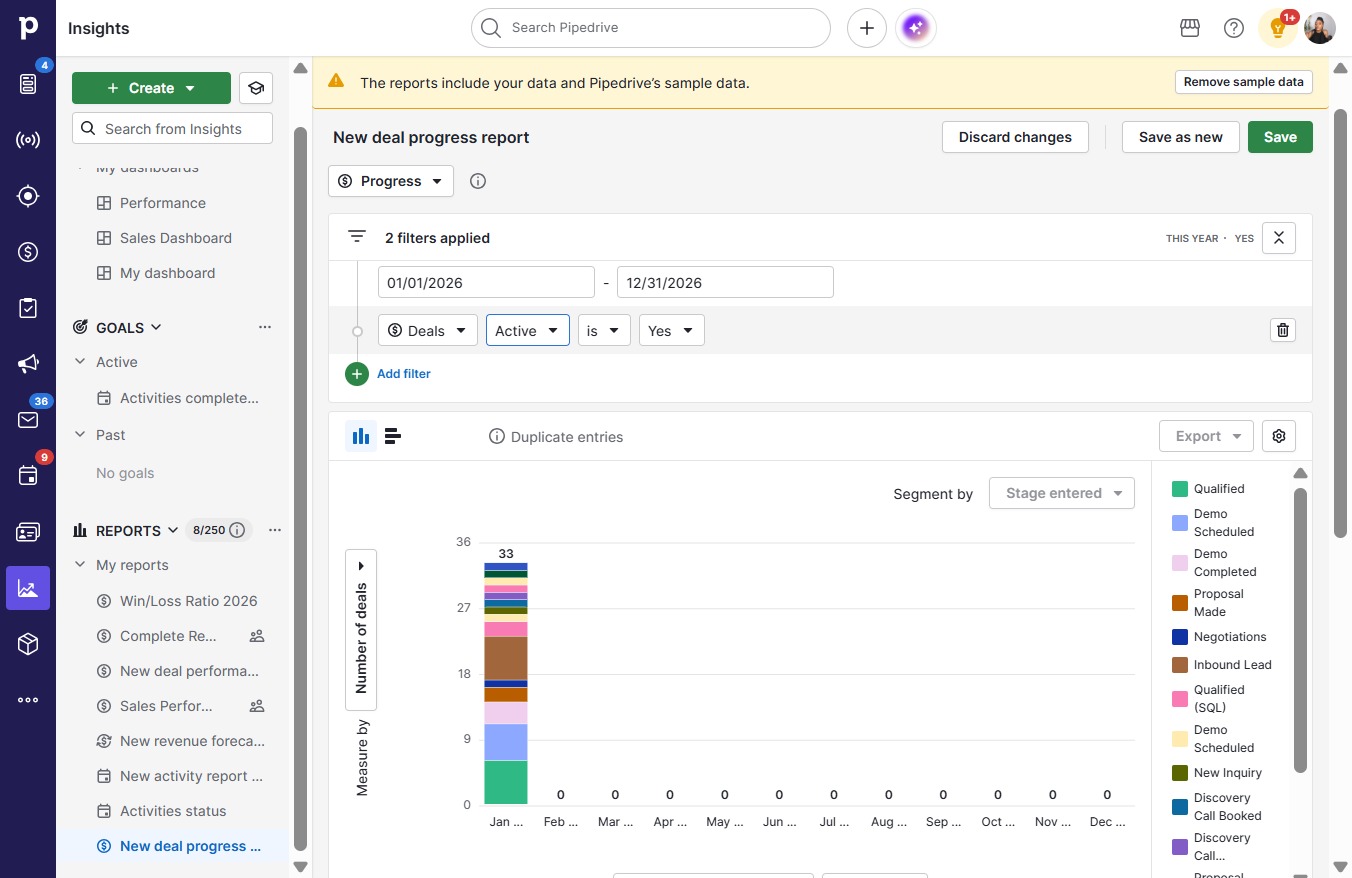Click the green Save button

coord(1280,137)
